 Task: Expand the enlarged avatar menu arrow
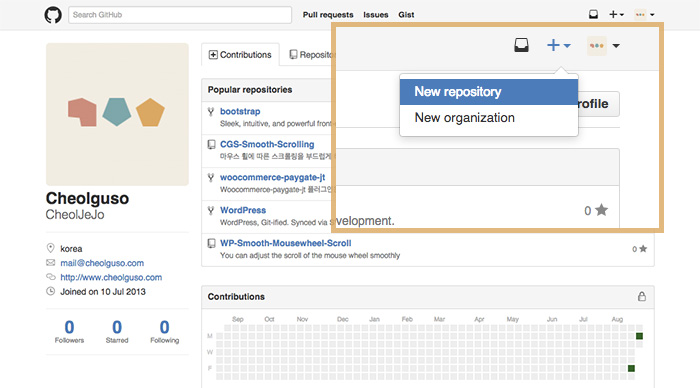616,46
